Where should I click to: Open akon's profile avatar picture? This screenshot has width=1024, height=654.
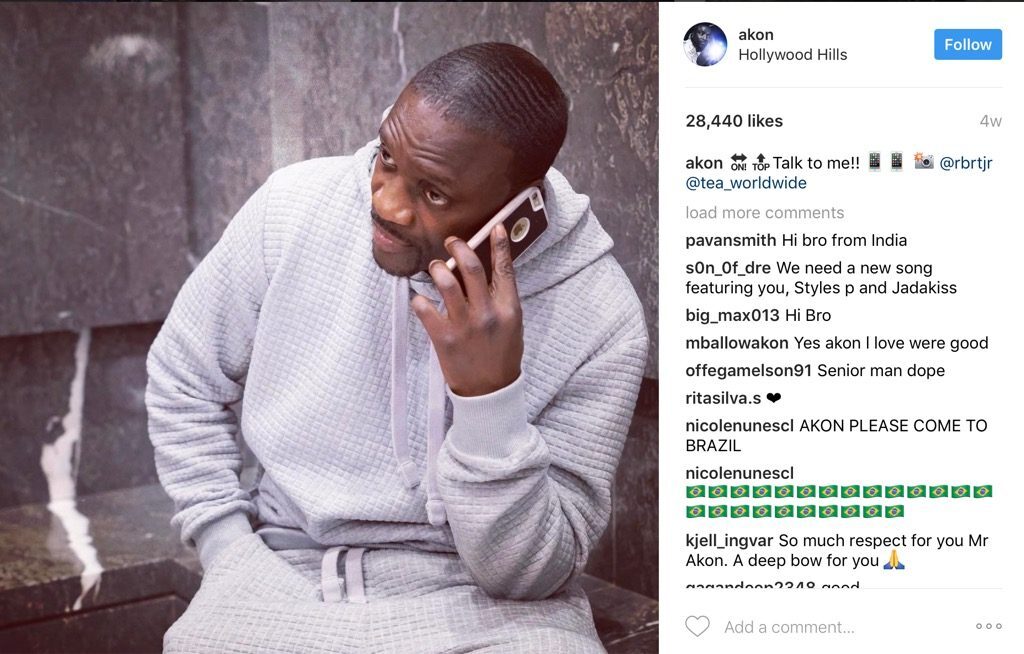point(705,44)
